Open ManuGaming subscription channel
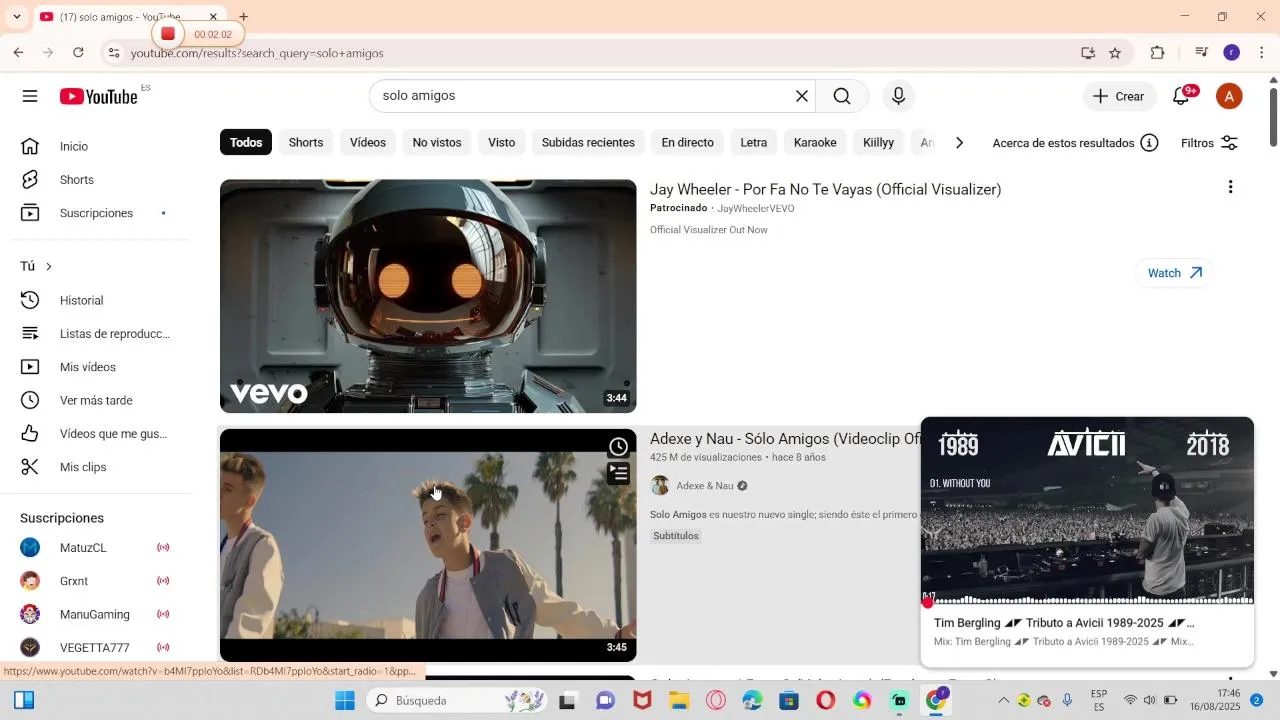The image size is (1280, 720). point(96,614)
